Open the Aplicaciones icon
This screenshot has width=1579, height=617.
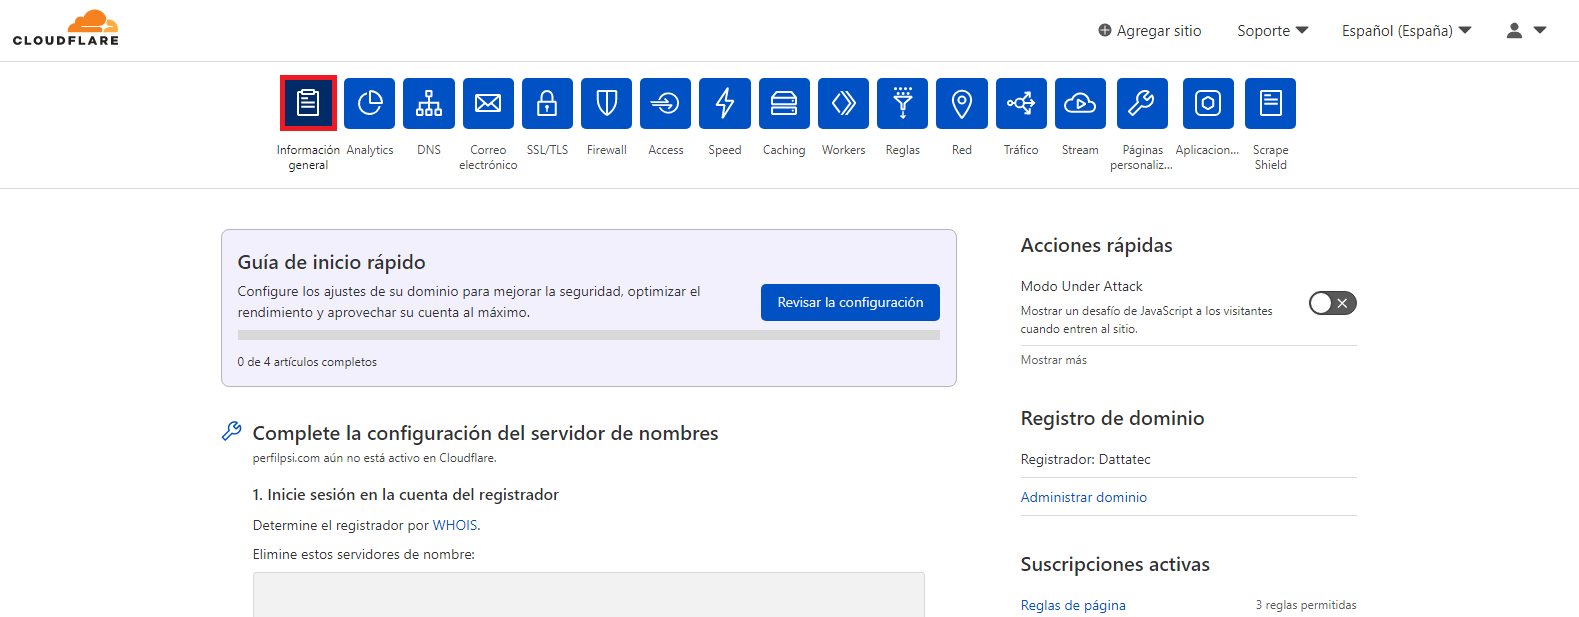[1208, 103]
